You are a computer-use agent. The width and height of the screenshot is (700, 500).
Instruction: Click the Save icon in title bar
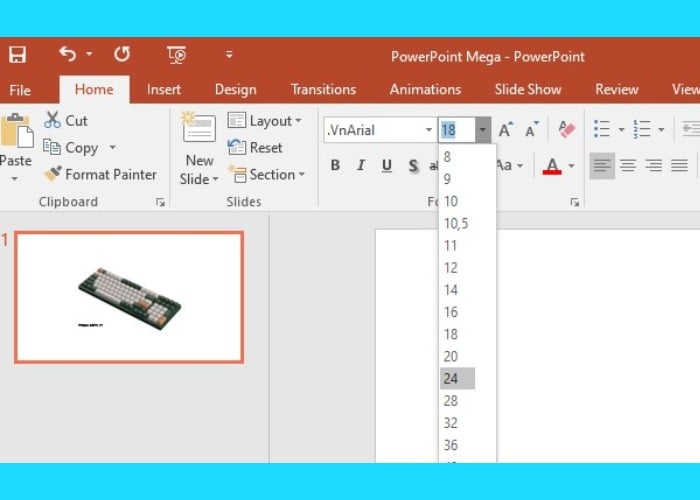pyautogui.click(x=18, y=55)
